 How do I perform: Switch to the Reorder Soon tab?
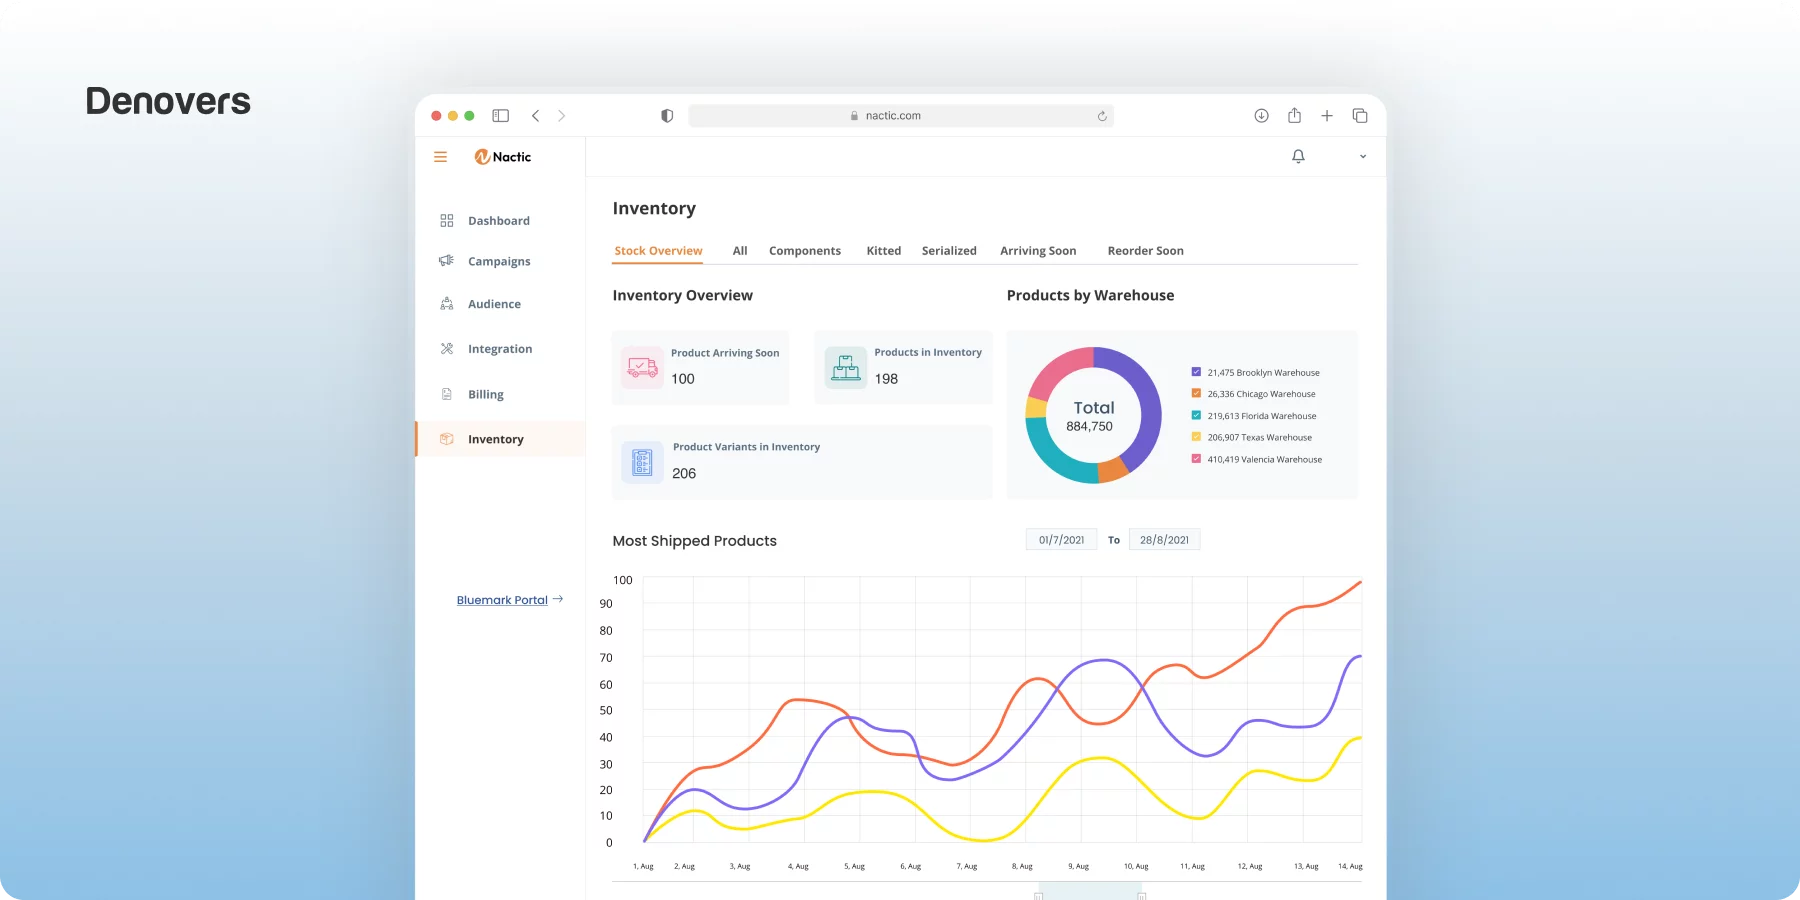1145,251
